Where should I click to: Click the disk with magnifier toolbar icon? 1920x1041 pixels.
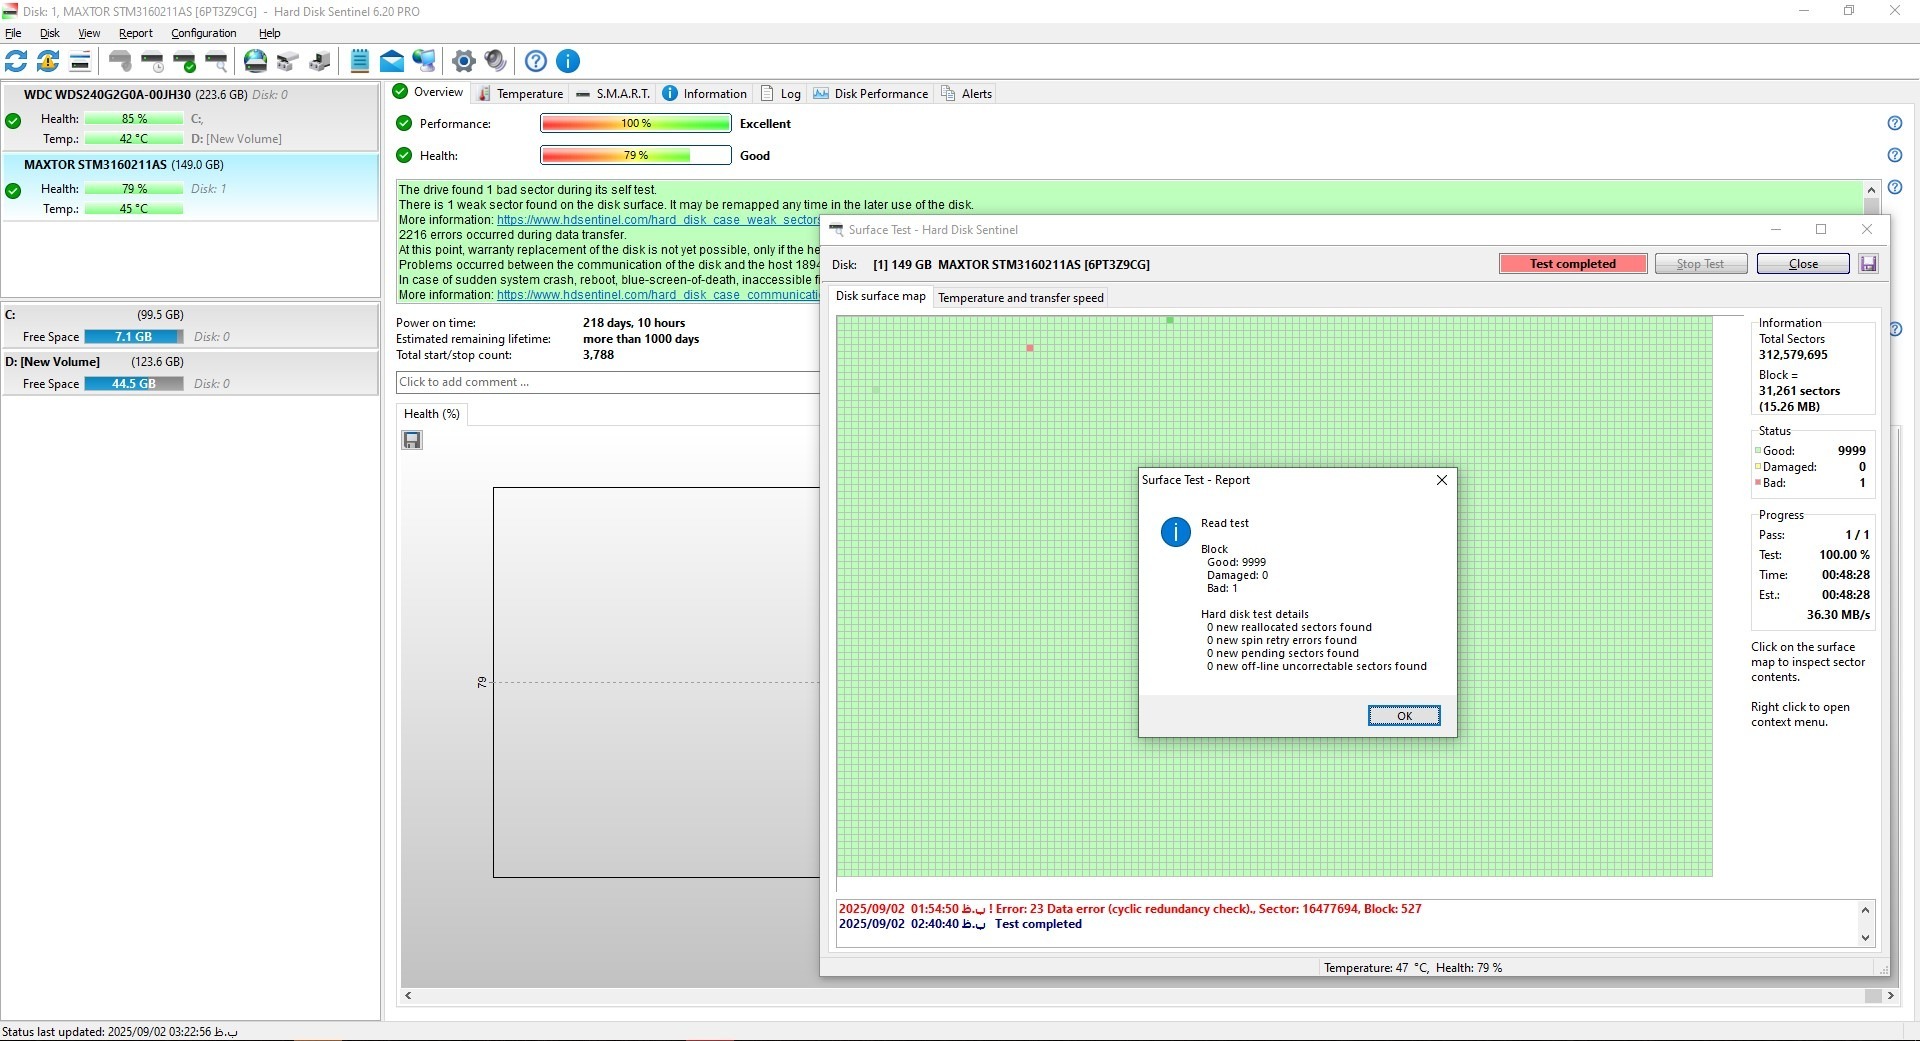(216, 61)
